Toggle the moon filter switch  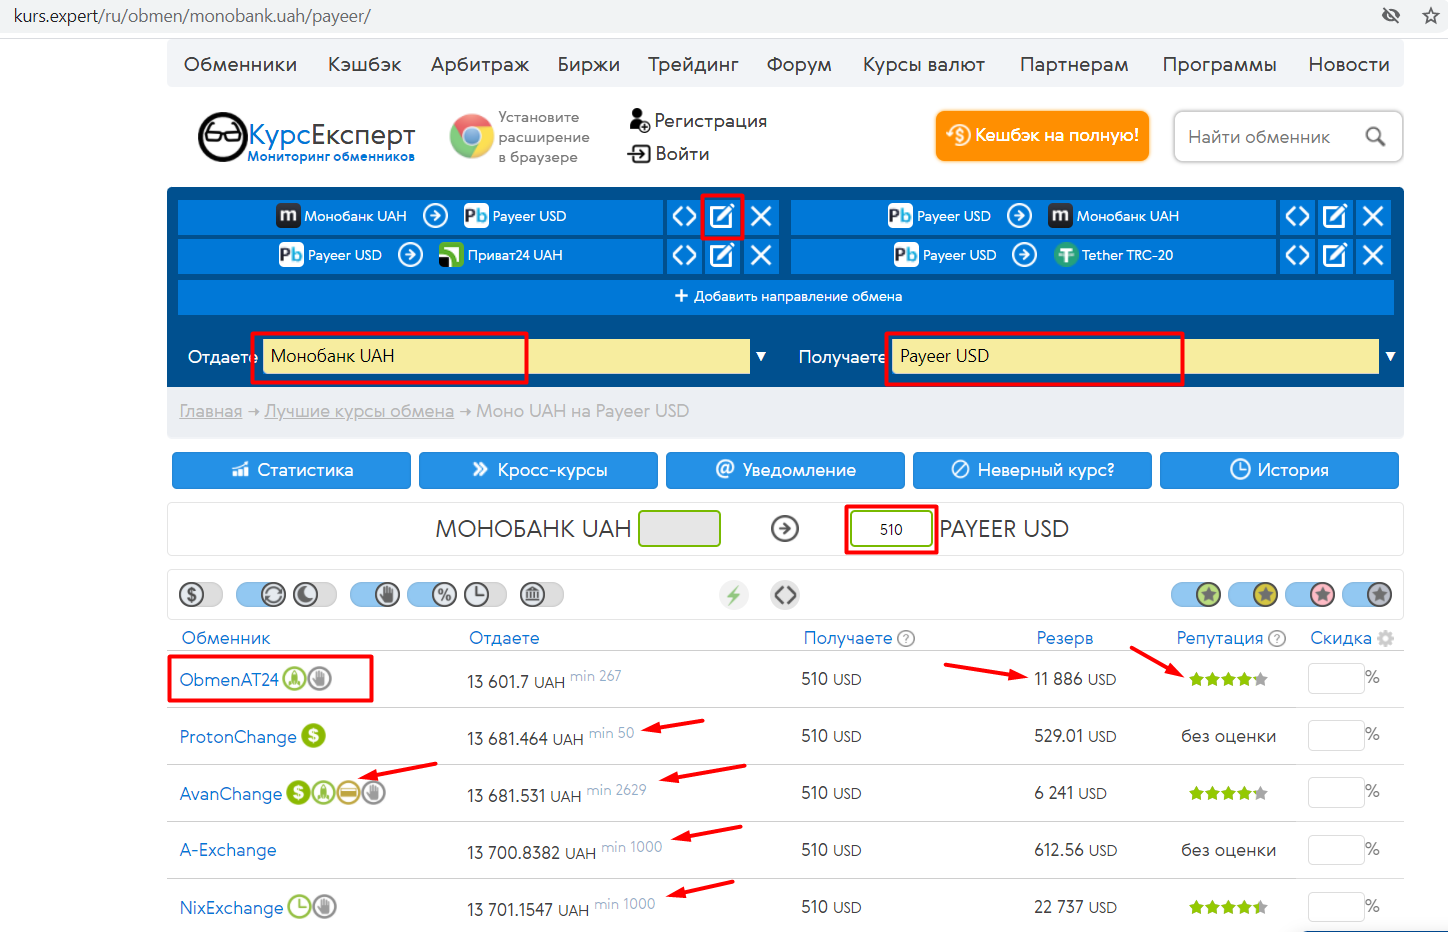click(x=314, y=595)
